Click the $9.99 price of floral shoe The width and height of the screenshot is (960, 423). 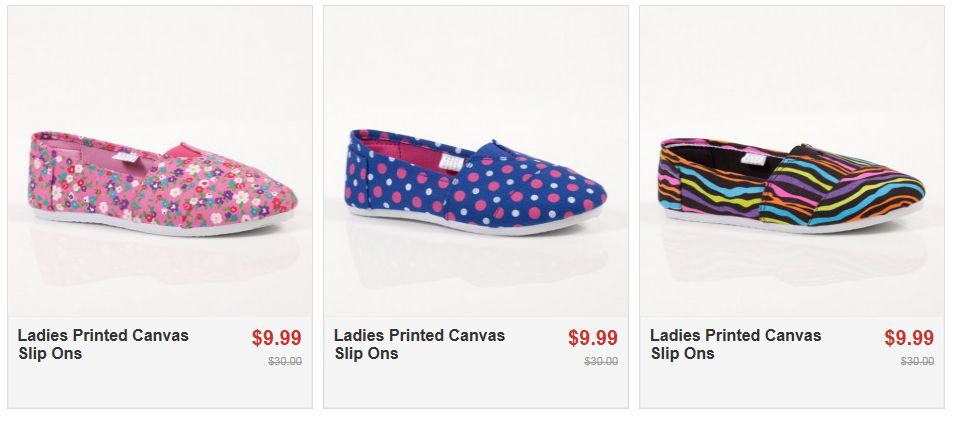pyautogui.click(x=276, y=338)
